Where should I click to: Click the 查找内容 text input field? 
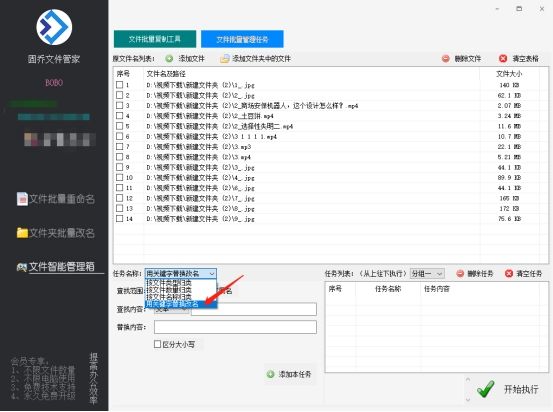click(x=254, y=309)
